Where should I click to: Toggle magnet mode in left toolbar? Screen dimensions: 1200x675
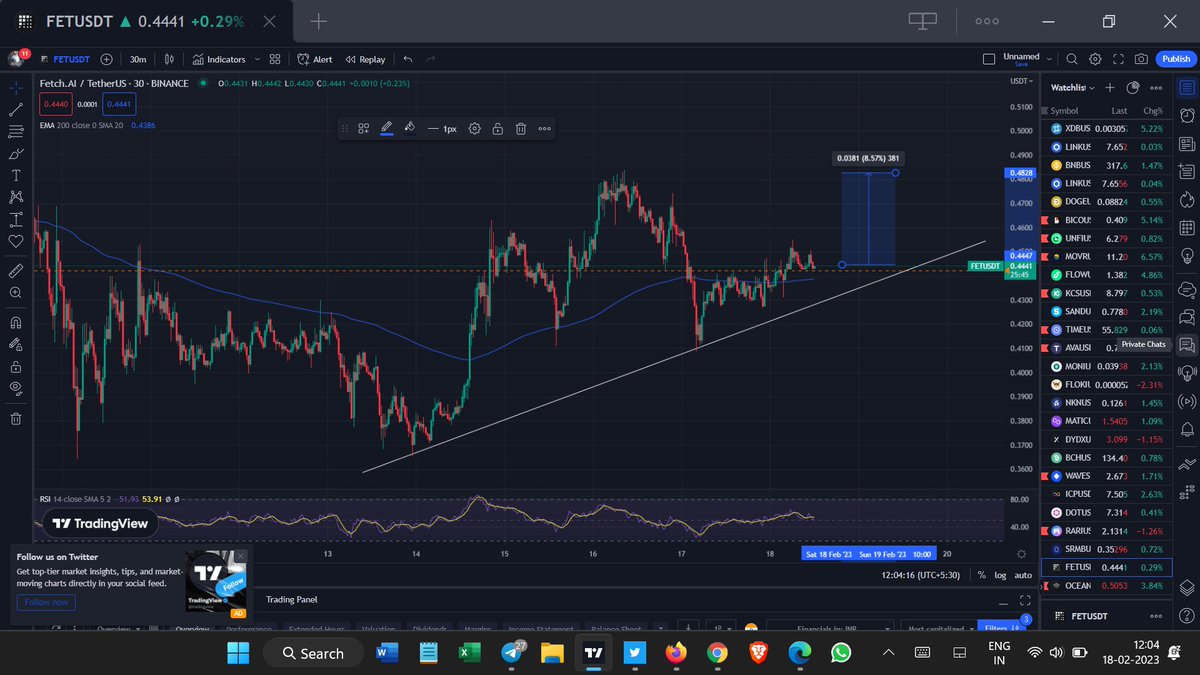16,322
